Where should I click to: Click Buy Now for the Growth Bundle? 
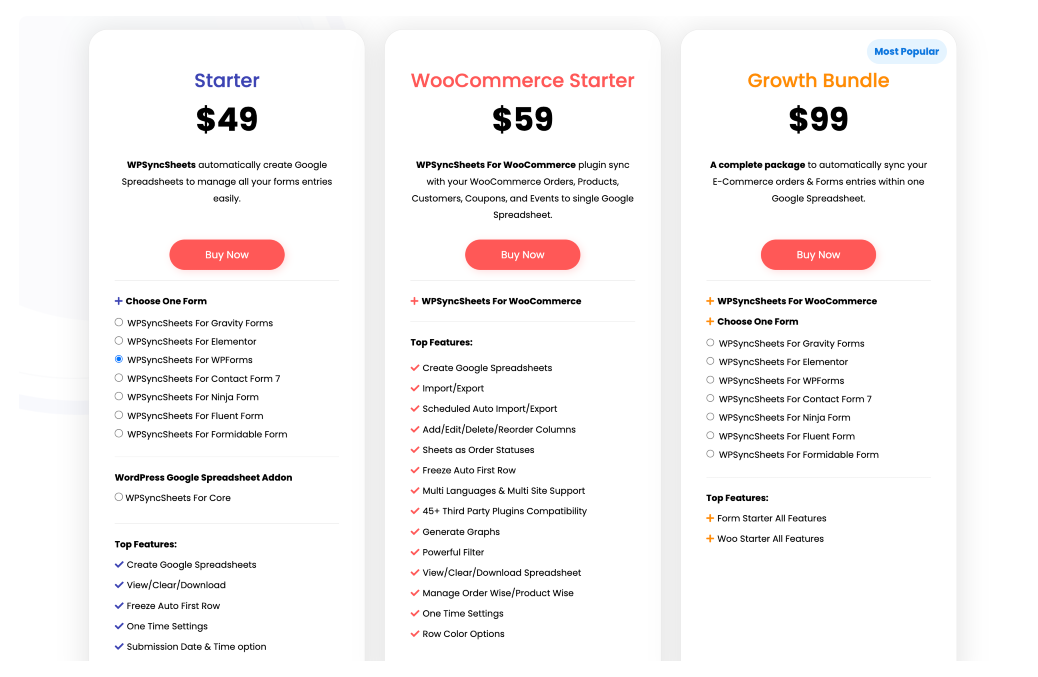pos(818,254)
